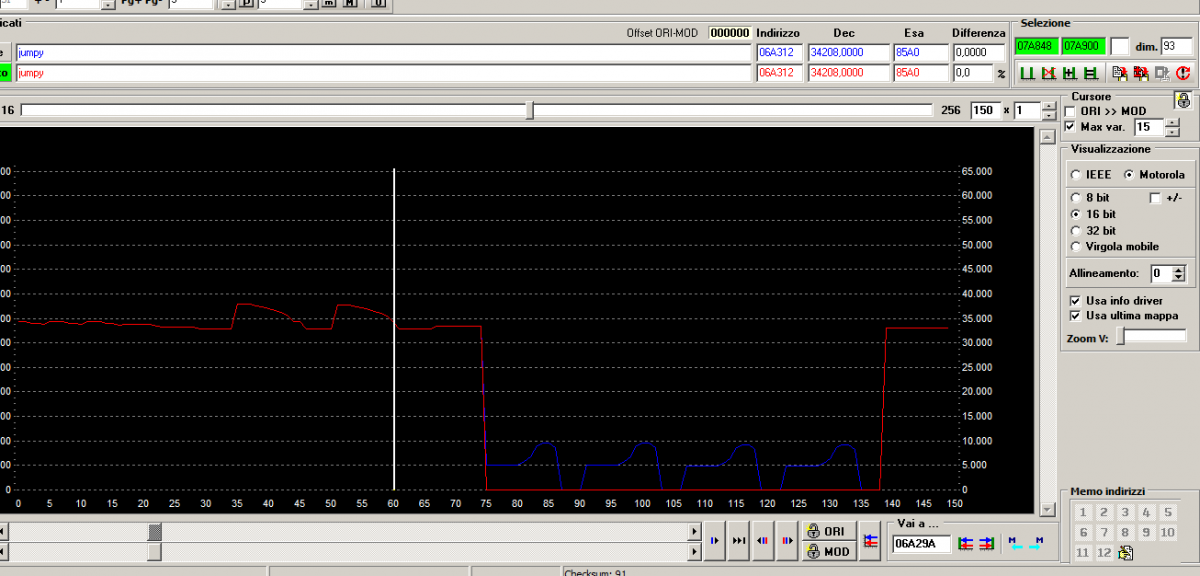Screen dimensions: 1200x576
Task: Toggle the Usa ultima mappa checkbox
Action: pos(1076,315)
